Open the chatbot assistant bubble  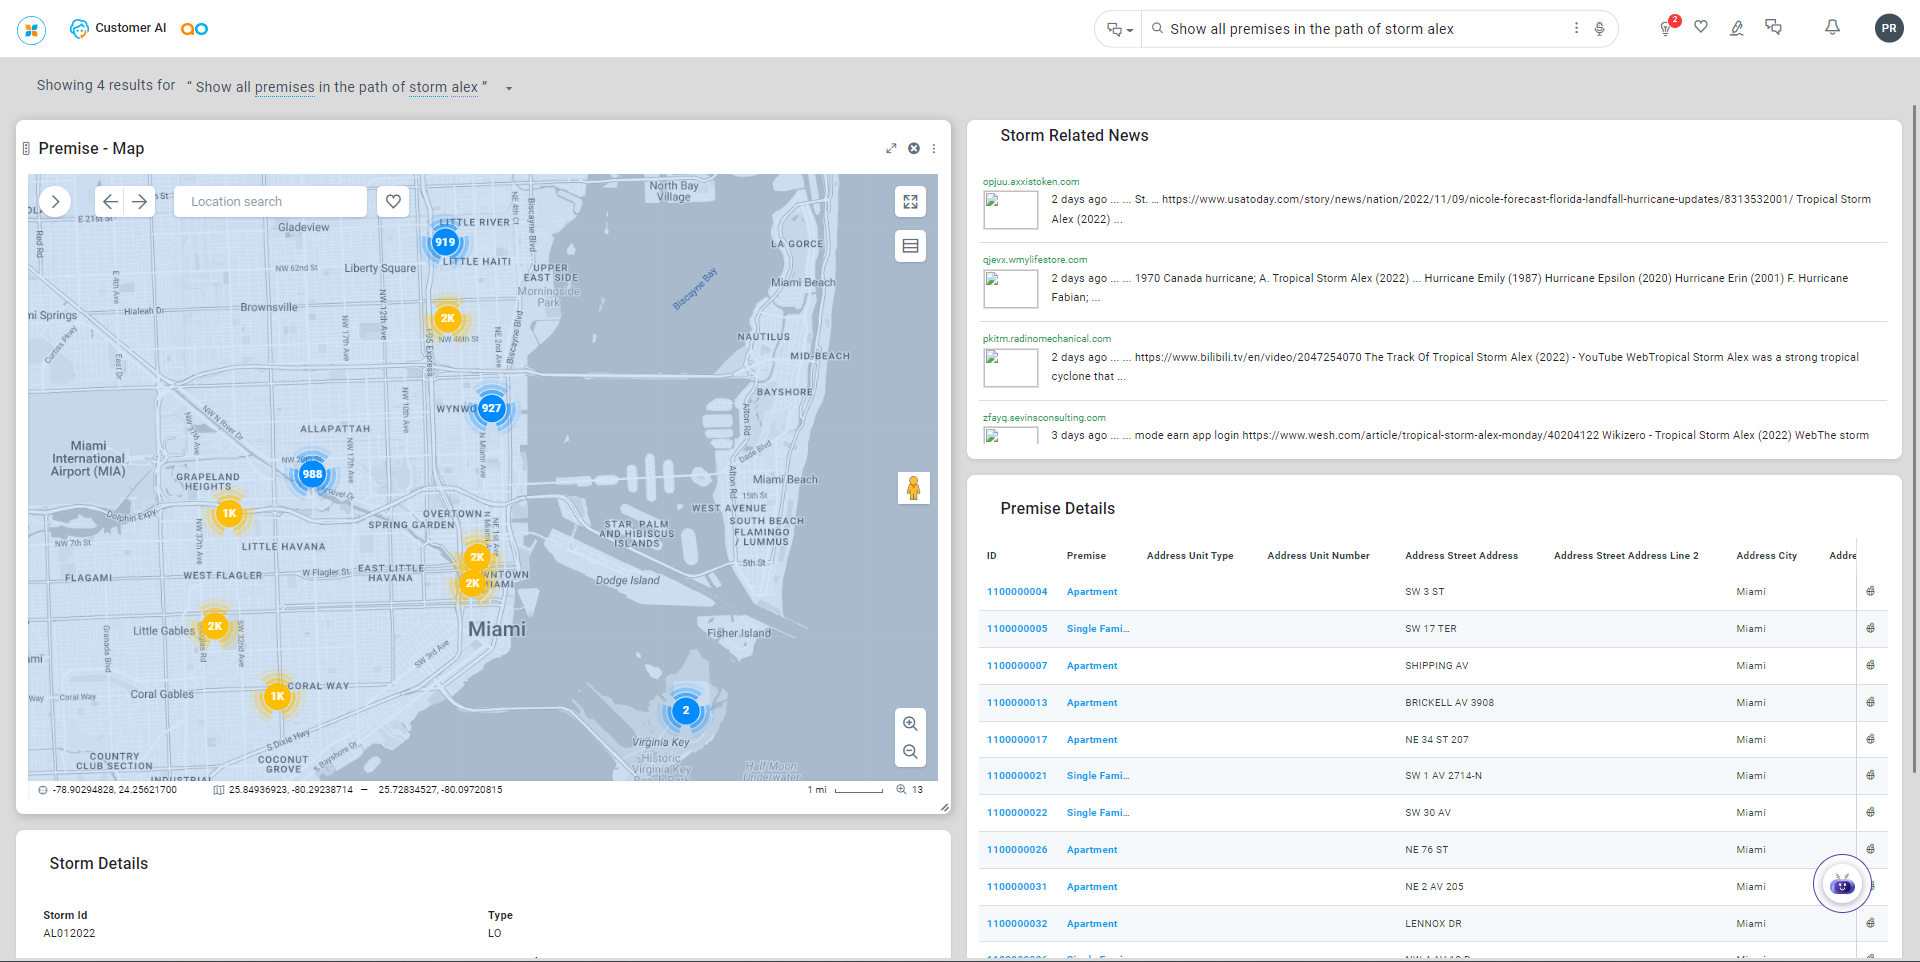click(1841, 884)
